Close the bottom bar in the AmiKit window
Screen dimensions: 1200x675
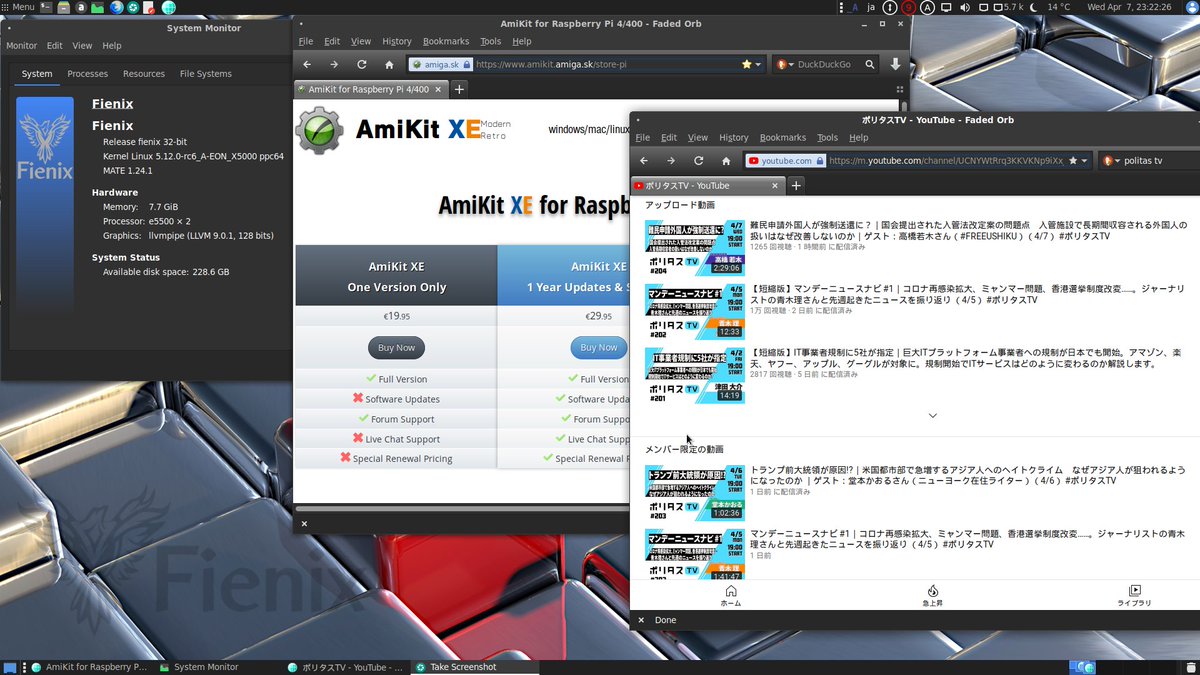[304, 523]
